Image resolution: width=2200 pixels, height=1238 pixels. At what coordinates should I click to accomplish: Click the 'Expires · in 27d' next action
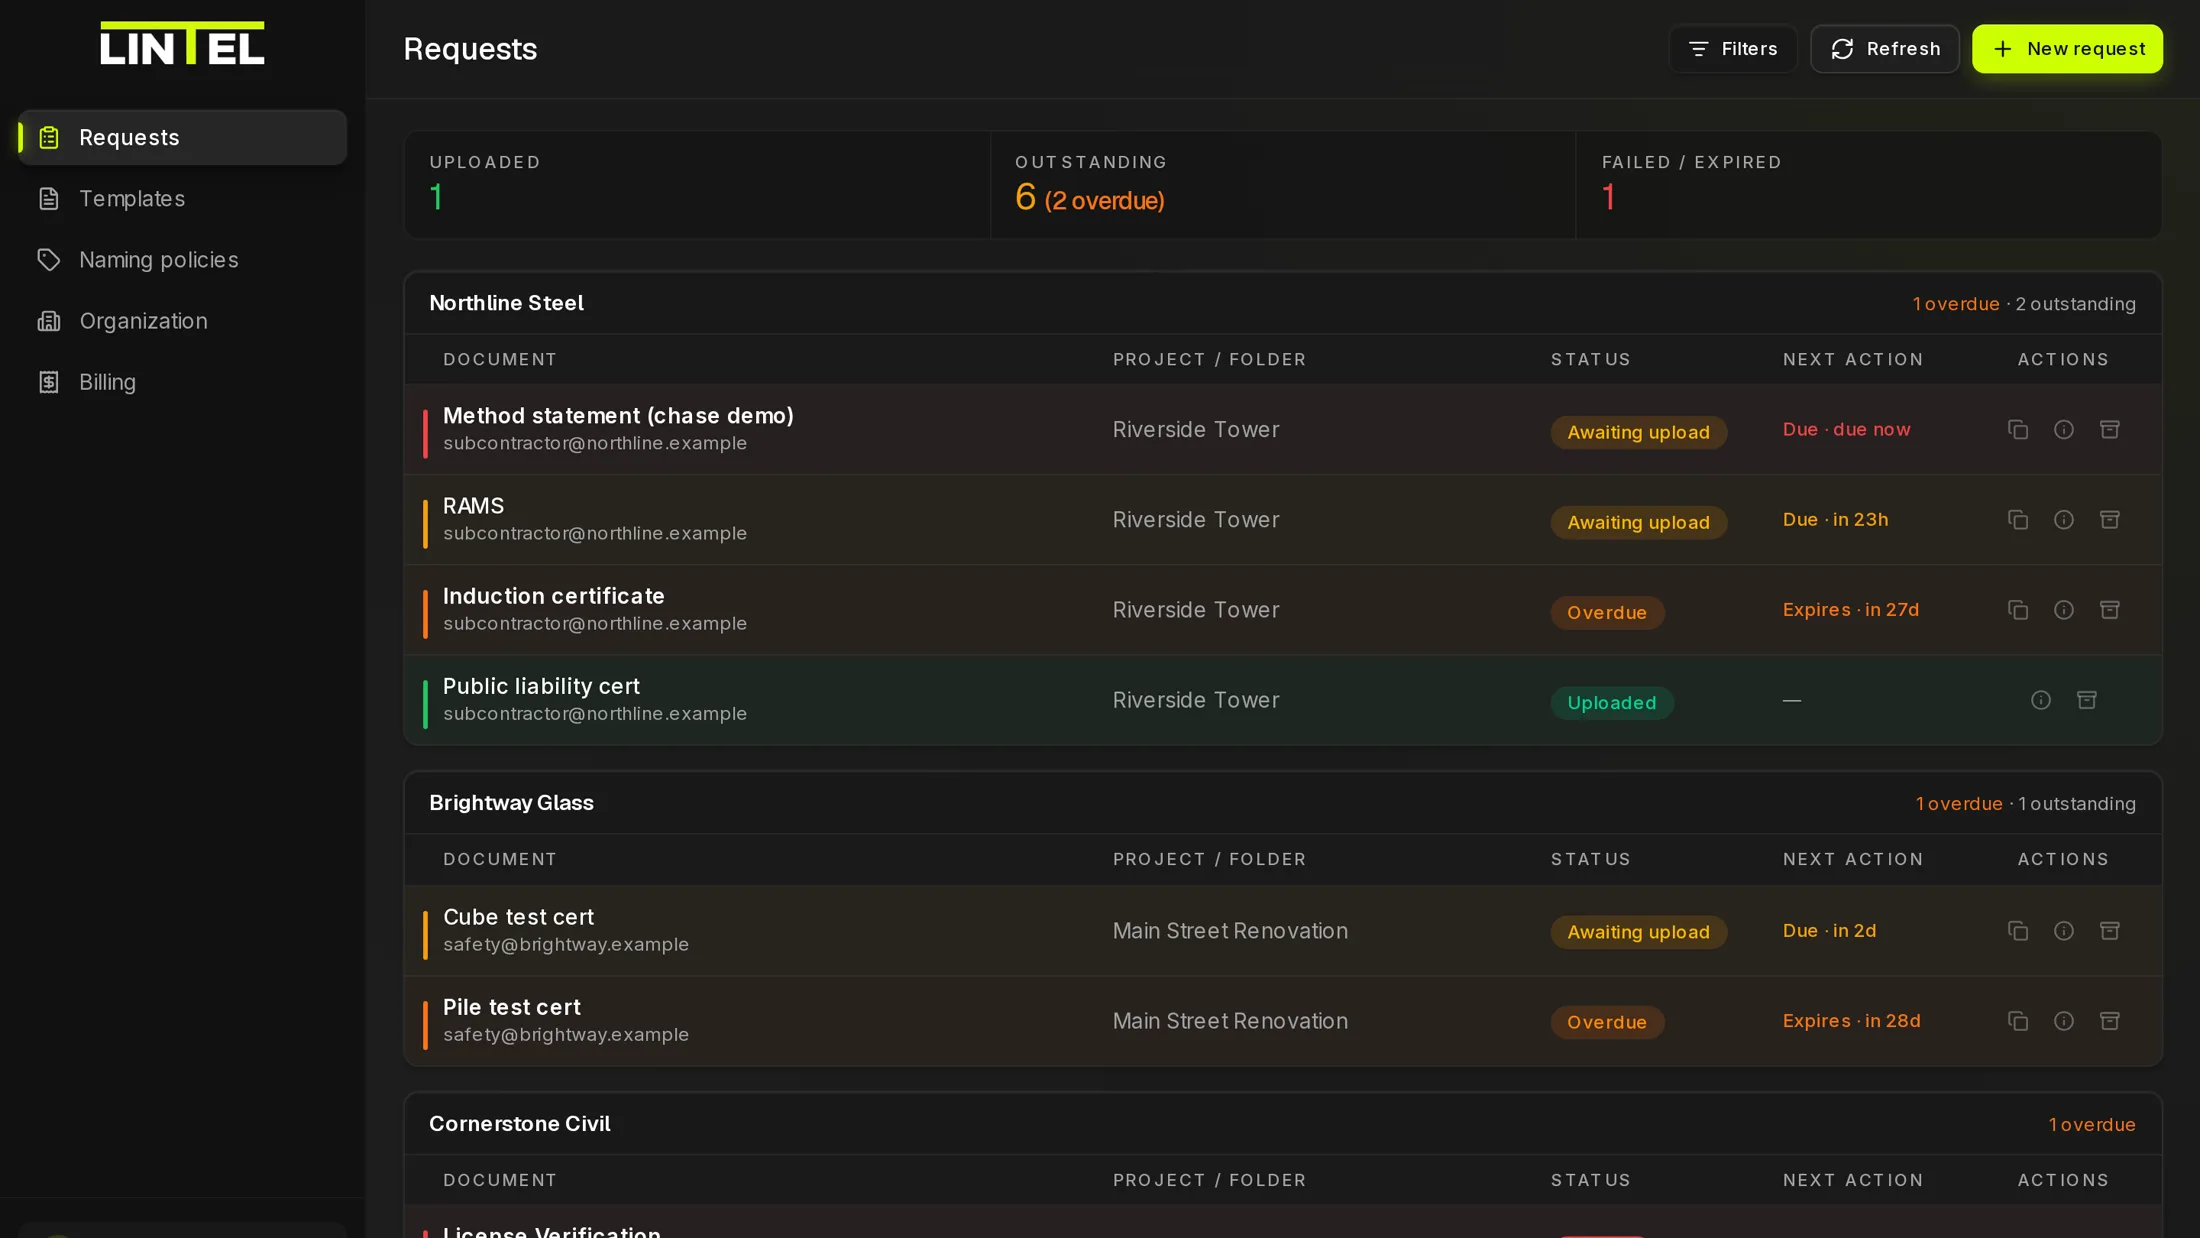[x=1851, y=609]
